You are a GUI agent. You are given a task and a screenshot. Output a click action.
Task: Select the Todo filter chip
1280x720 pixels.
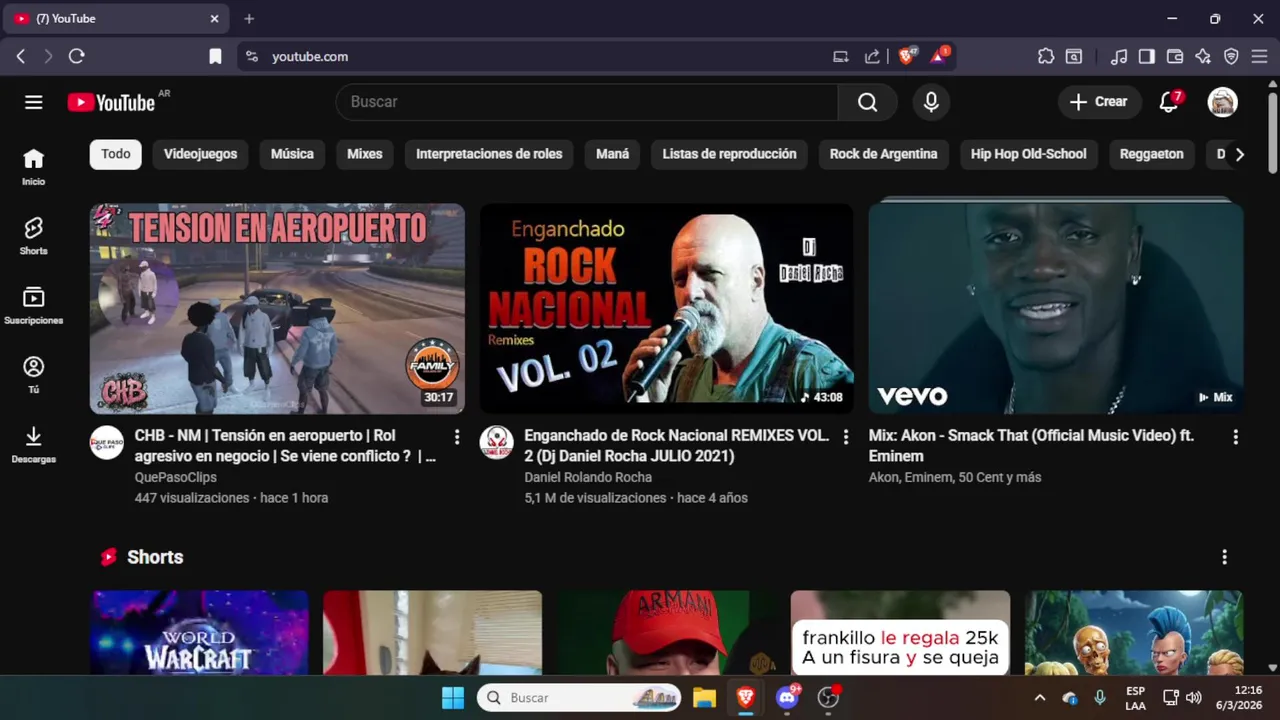[116, 154]
